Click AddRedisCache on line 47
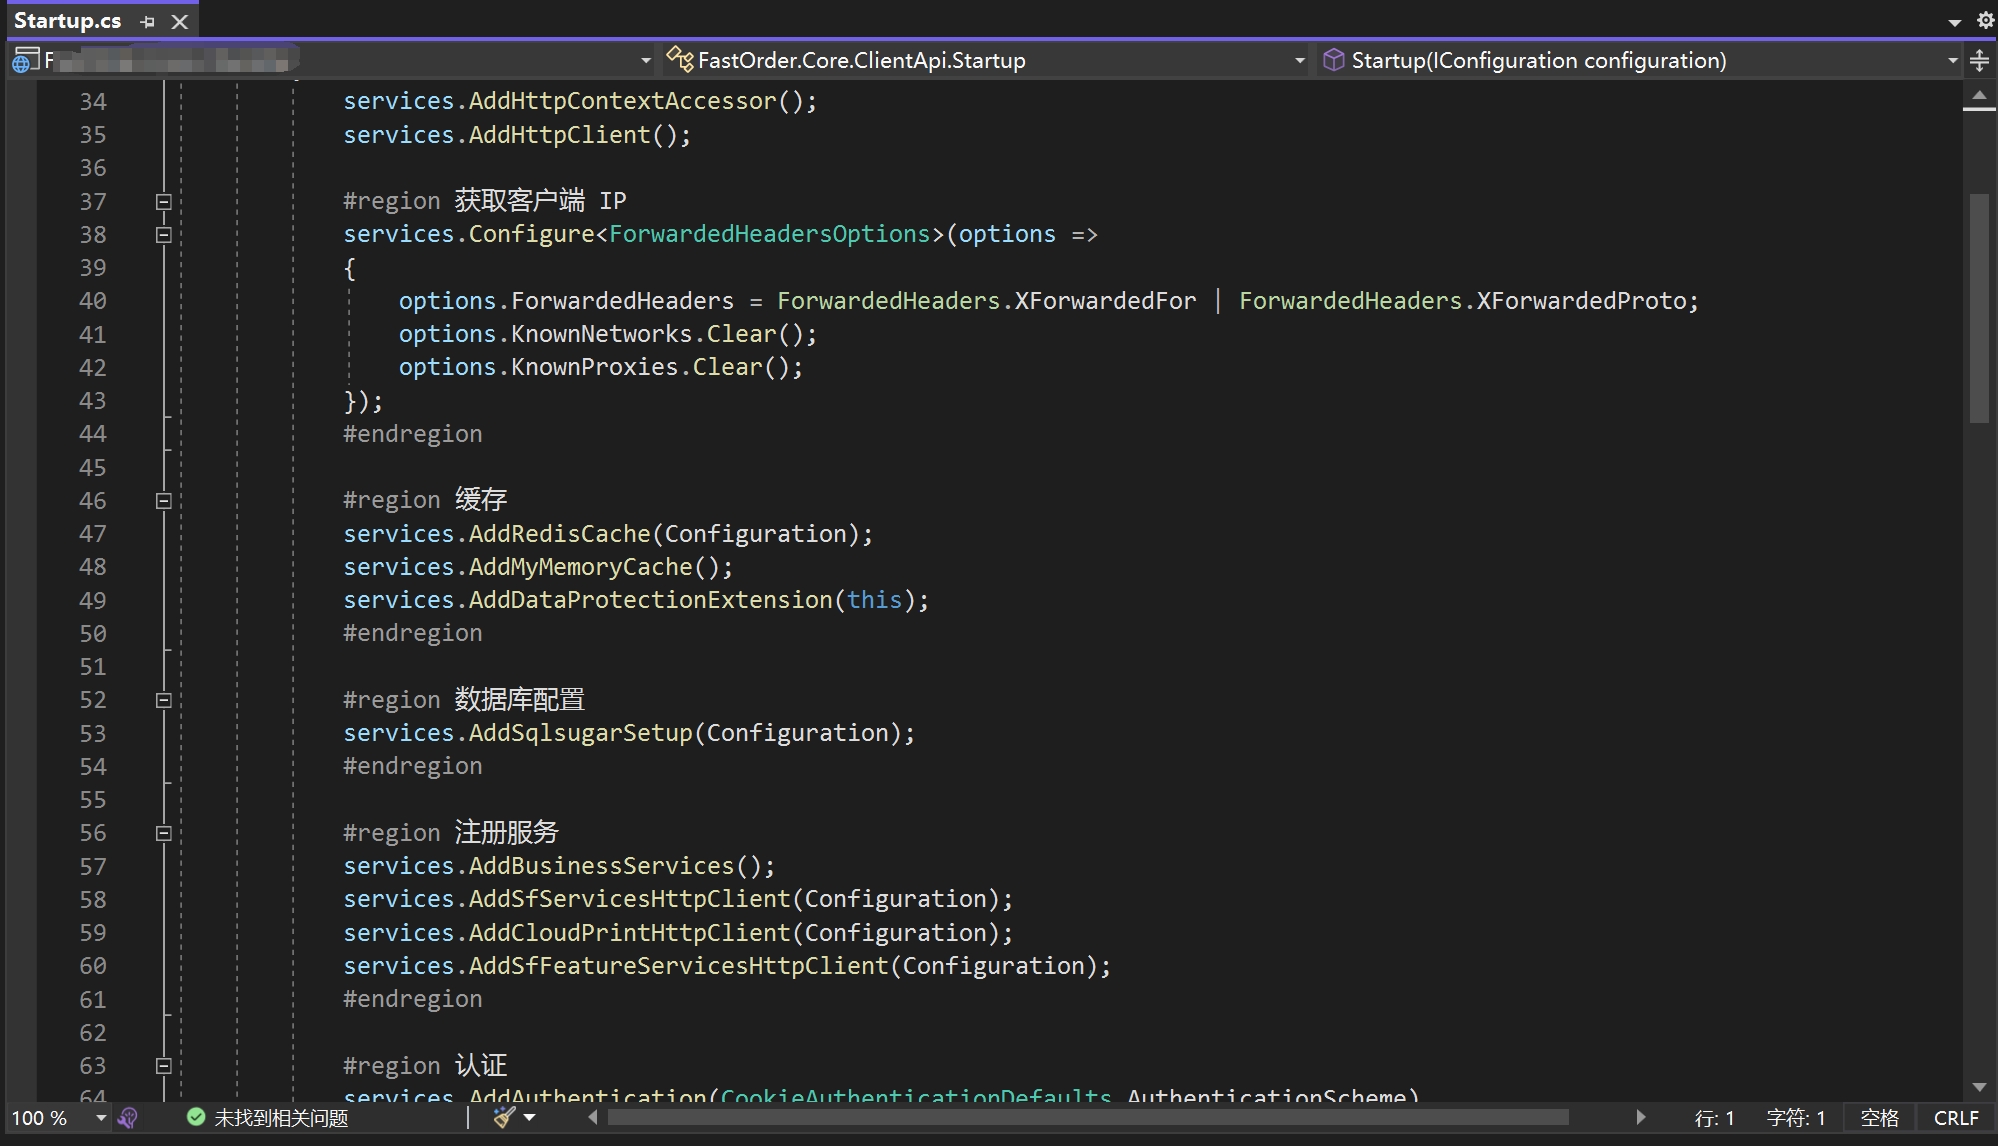Viewport: 1998px width, 1146px height. [x=560, y=534]
